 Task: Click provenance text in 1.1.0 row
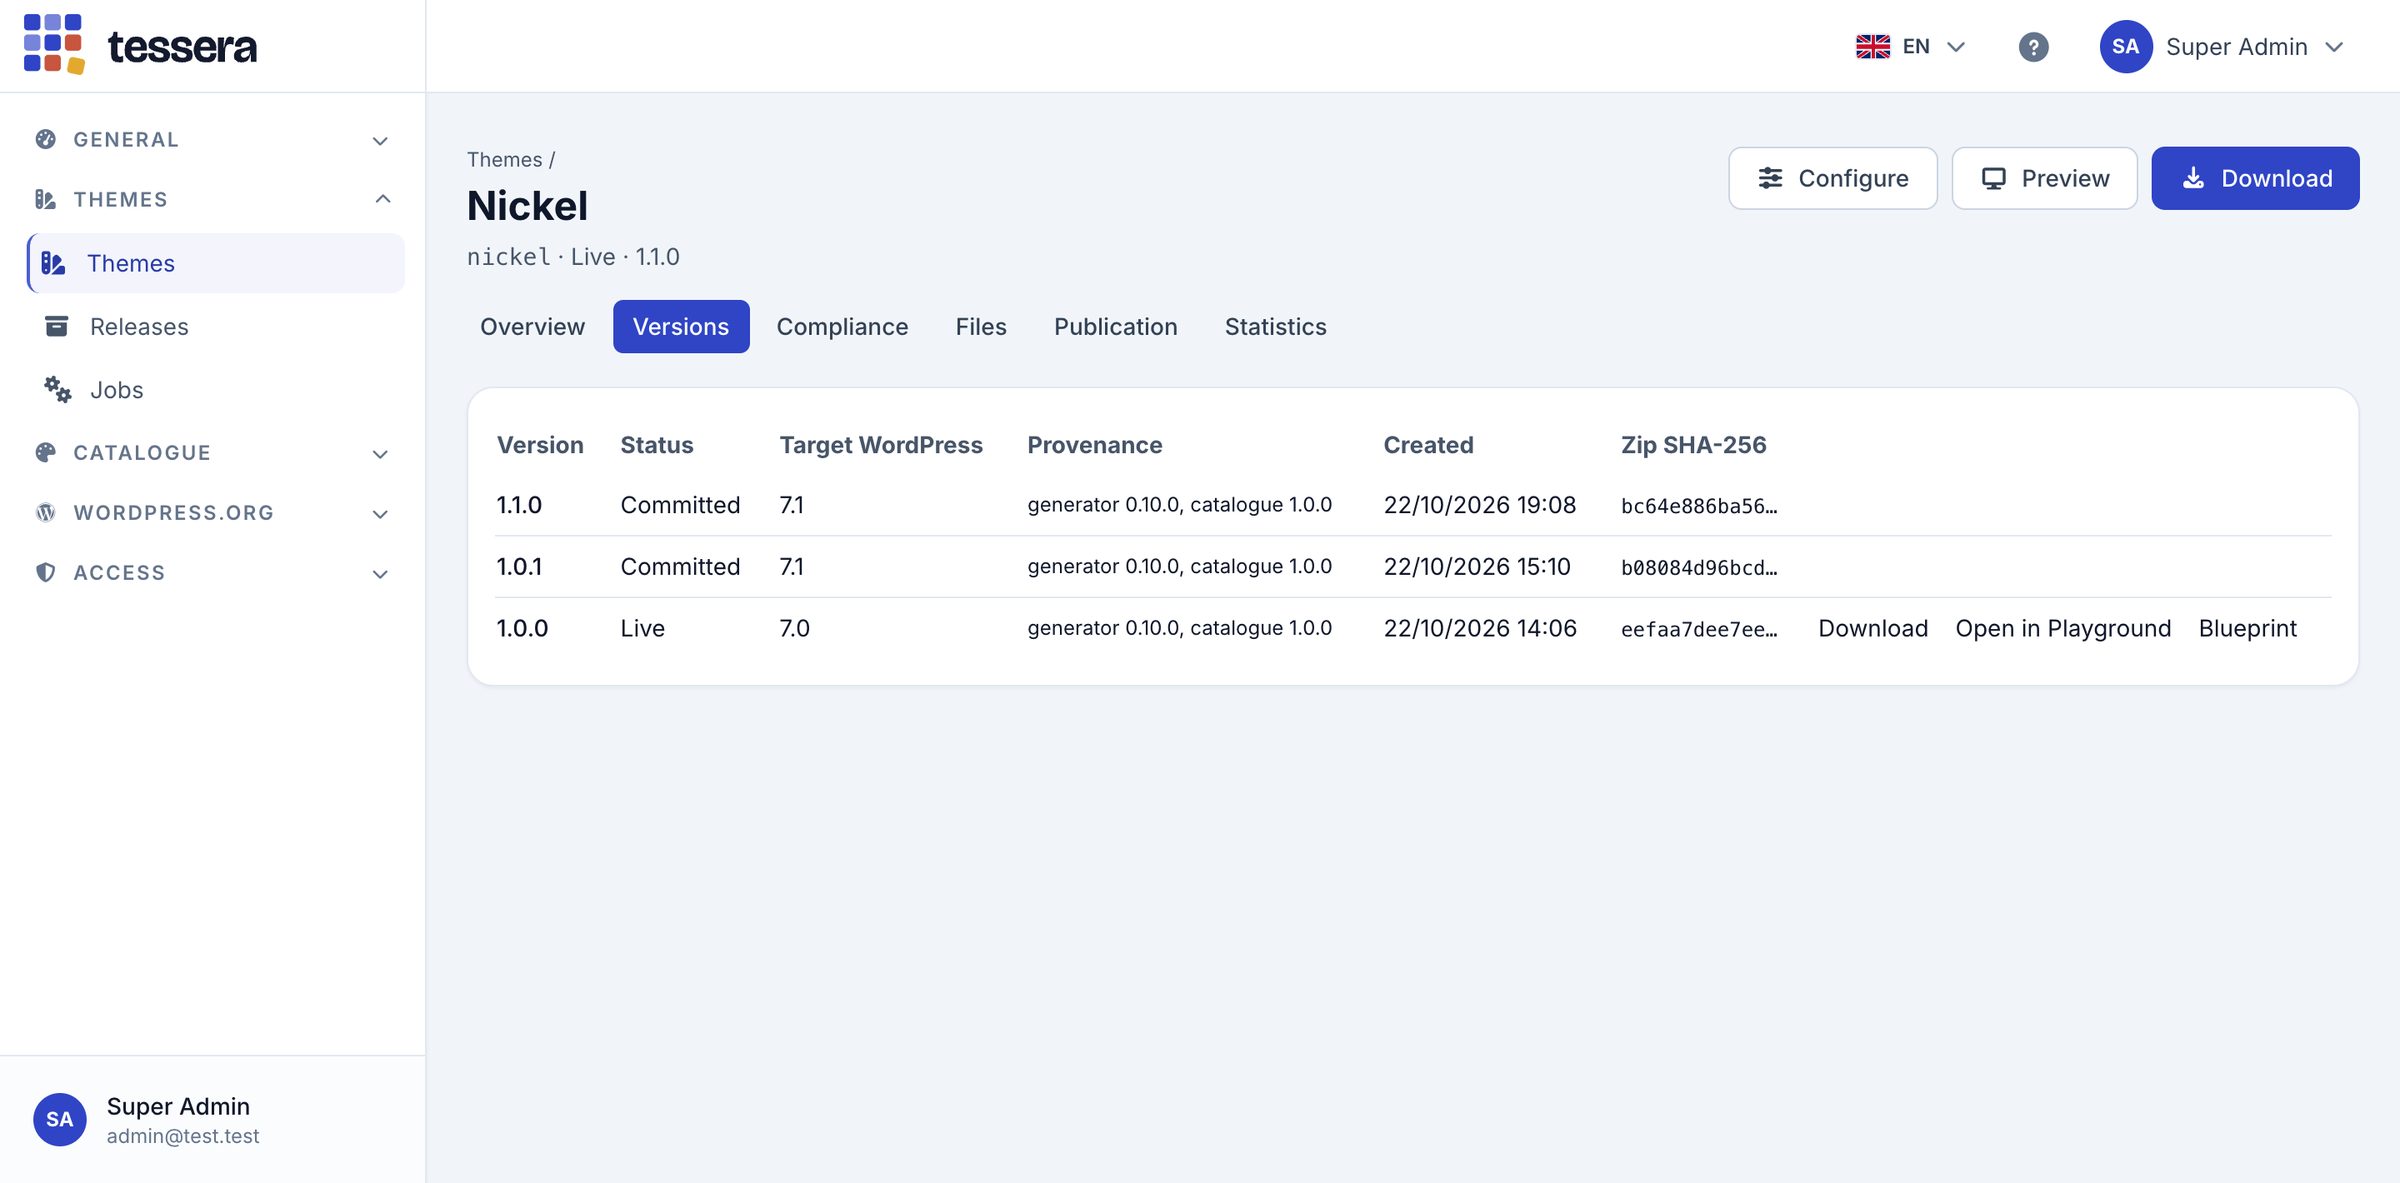1179,505
